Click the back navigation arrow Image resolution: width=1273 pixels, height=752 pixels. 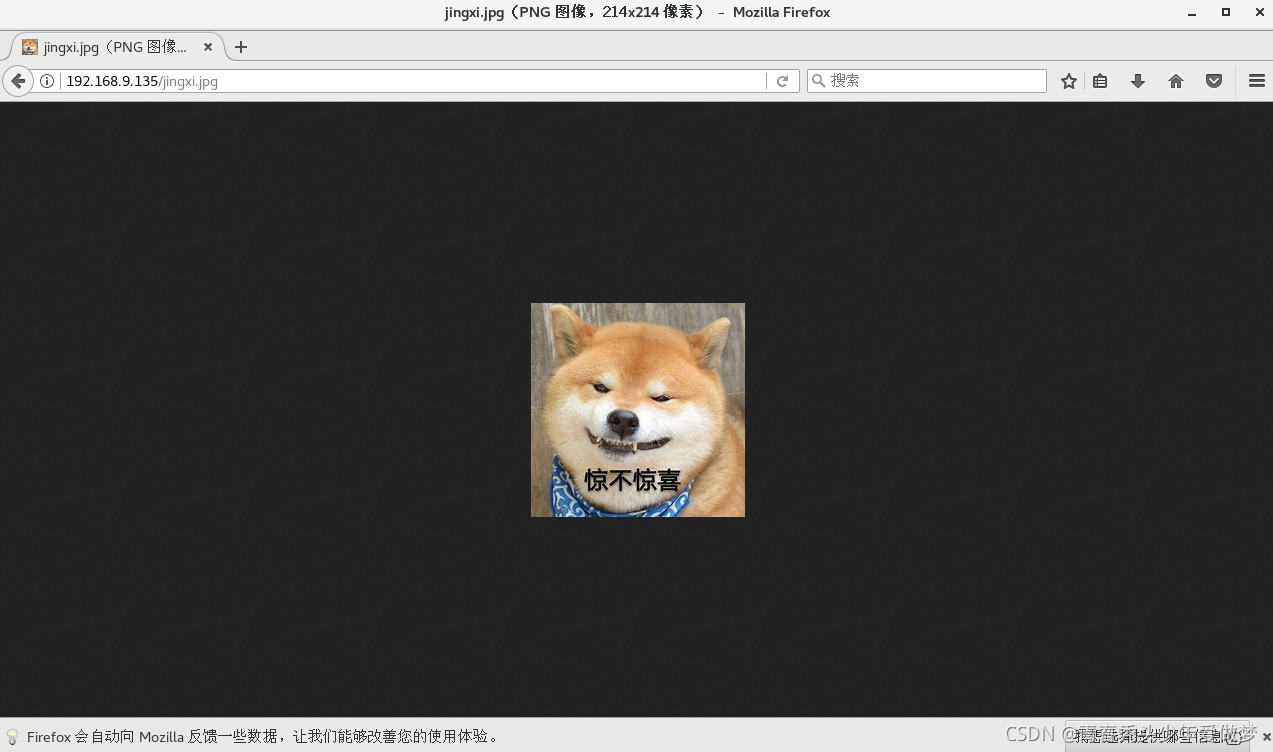(18, 80)
